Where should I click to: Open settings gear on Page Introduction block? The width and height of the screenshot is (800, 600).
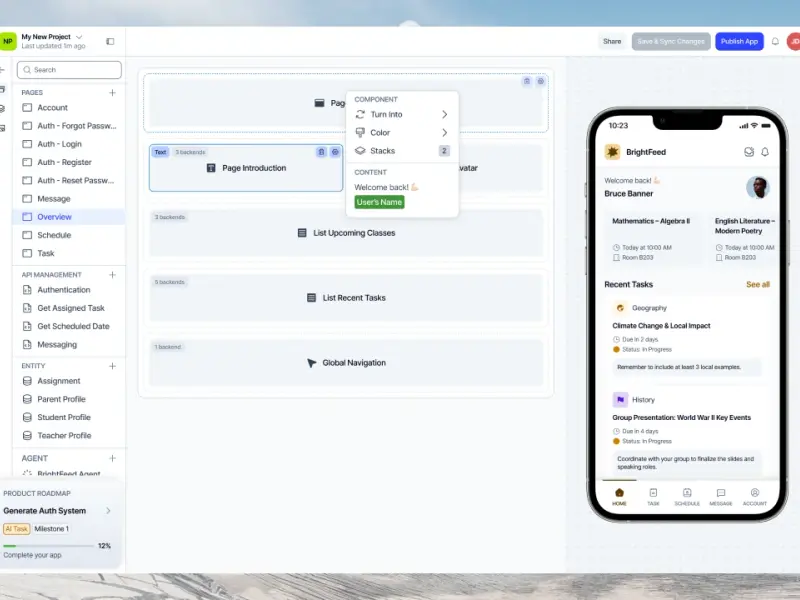(x=335, y=152)
